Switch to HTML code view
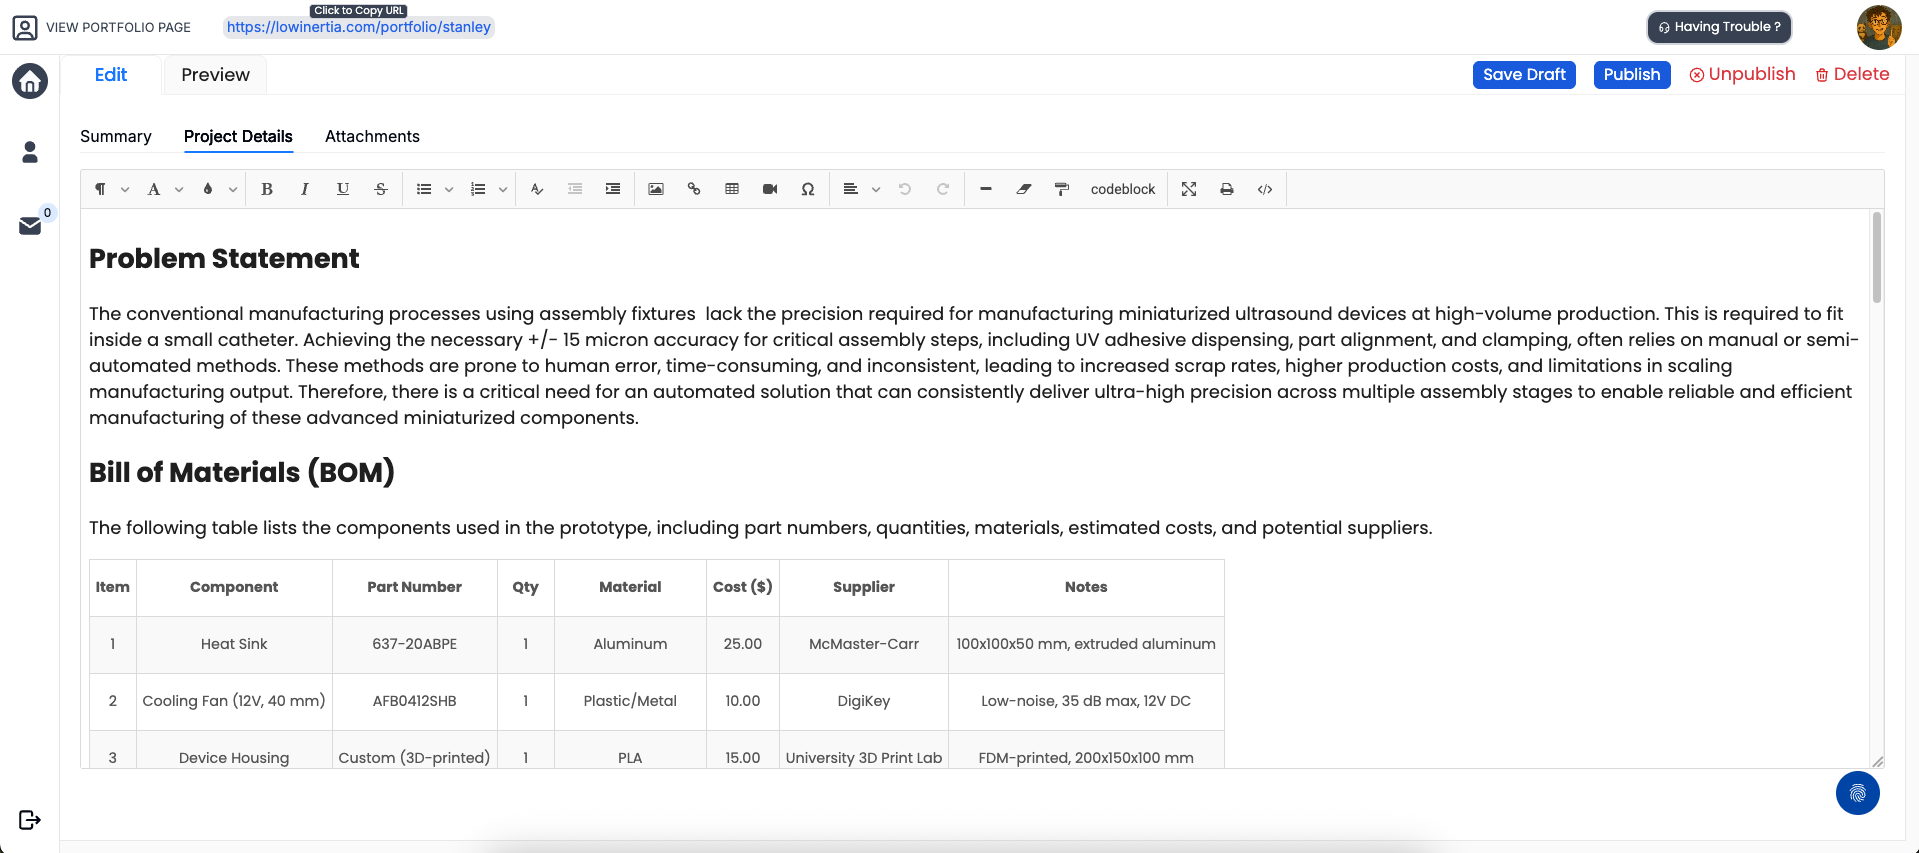This screenshot has width=1919, height=853. coord(1265,189)
